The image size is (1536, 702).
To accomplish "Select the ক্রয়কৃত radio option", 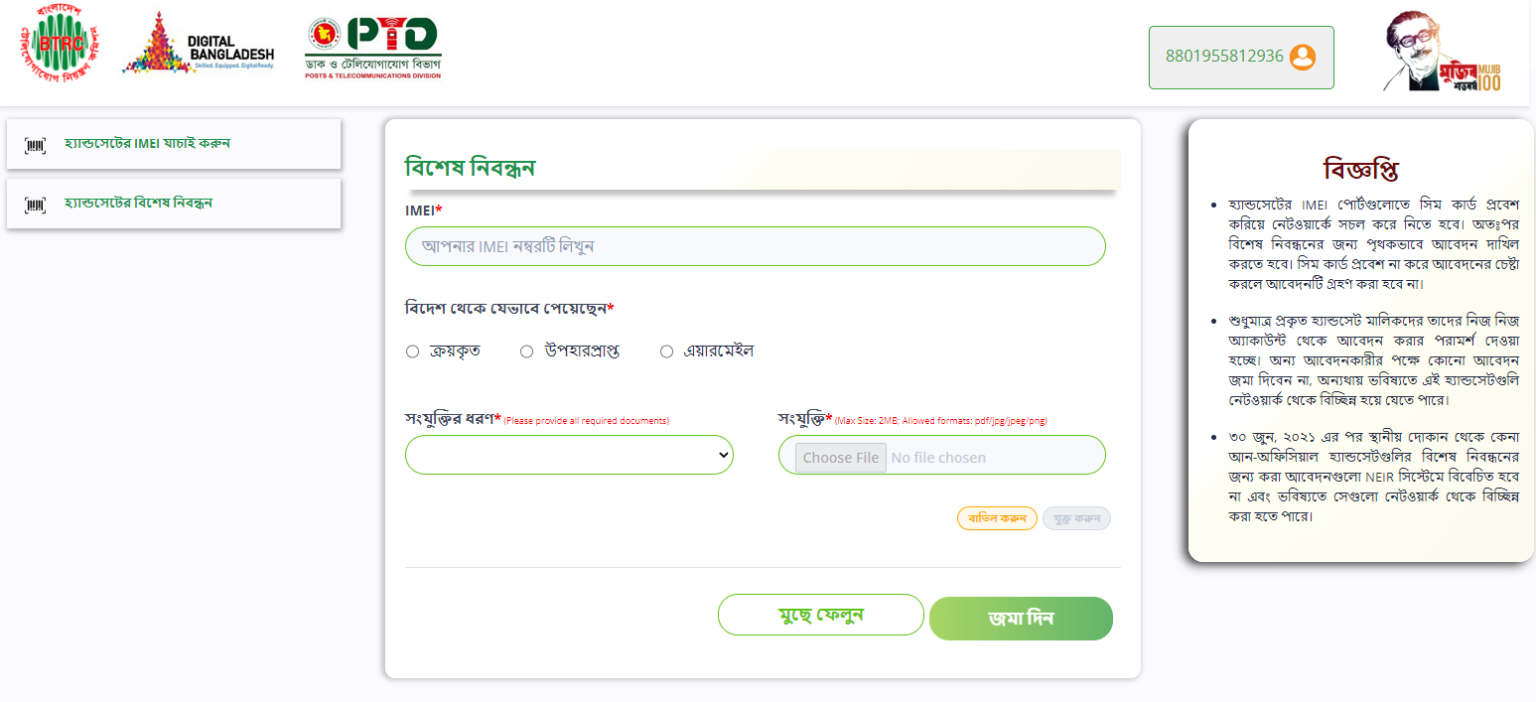I will point(412,351).
